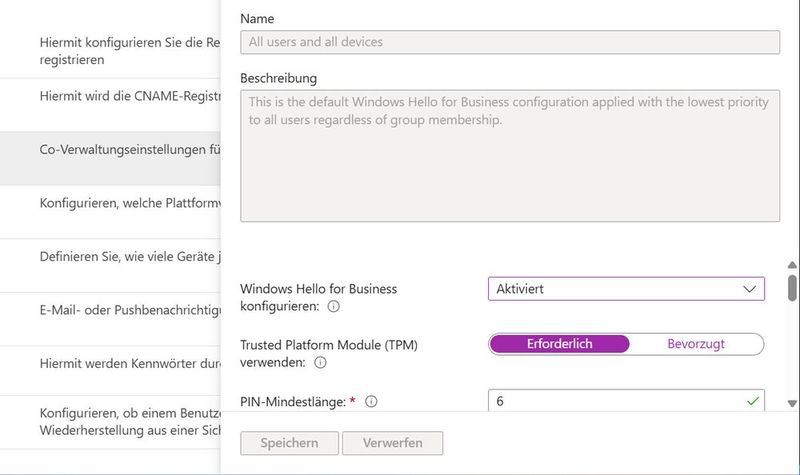
Task: Click the Speichern button
Action: 289,443
